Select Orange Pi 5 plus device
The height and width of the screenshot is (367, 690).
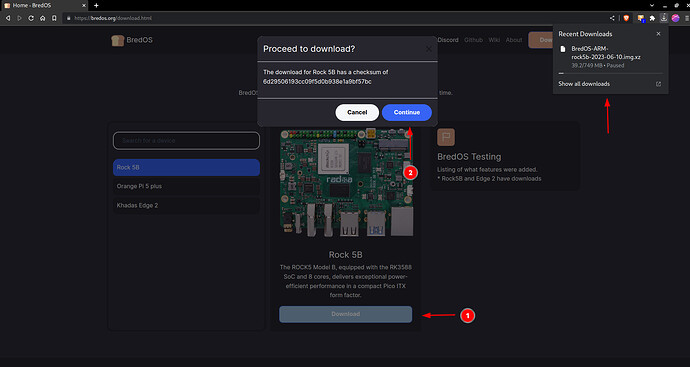[186, 186]
